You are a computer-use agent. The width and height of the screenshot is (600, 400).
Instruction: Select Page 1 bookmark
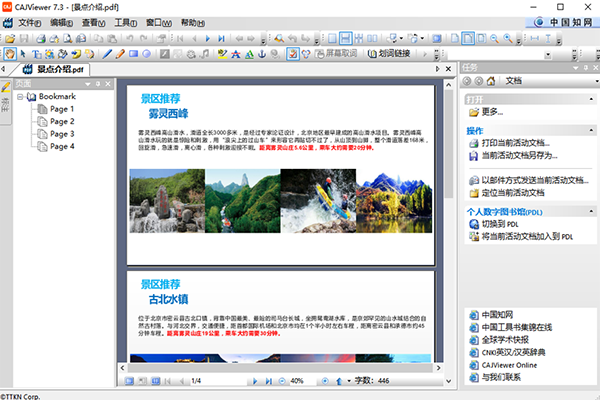(x=62, y=109)
